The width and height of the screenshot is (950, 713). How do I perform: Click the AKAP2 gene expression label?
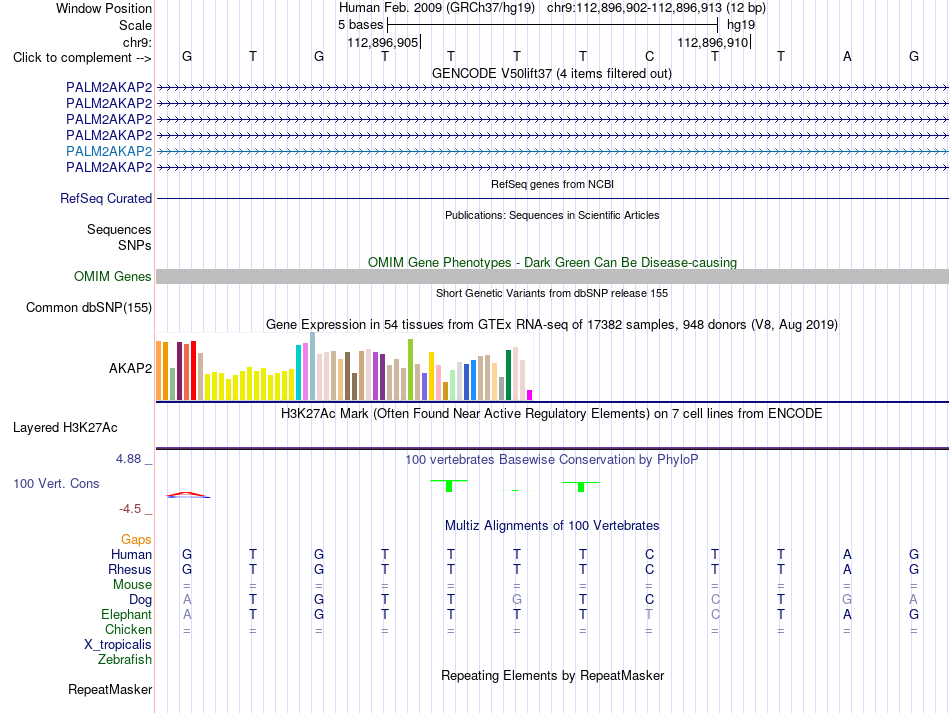tap(130, 368)
